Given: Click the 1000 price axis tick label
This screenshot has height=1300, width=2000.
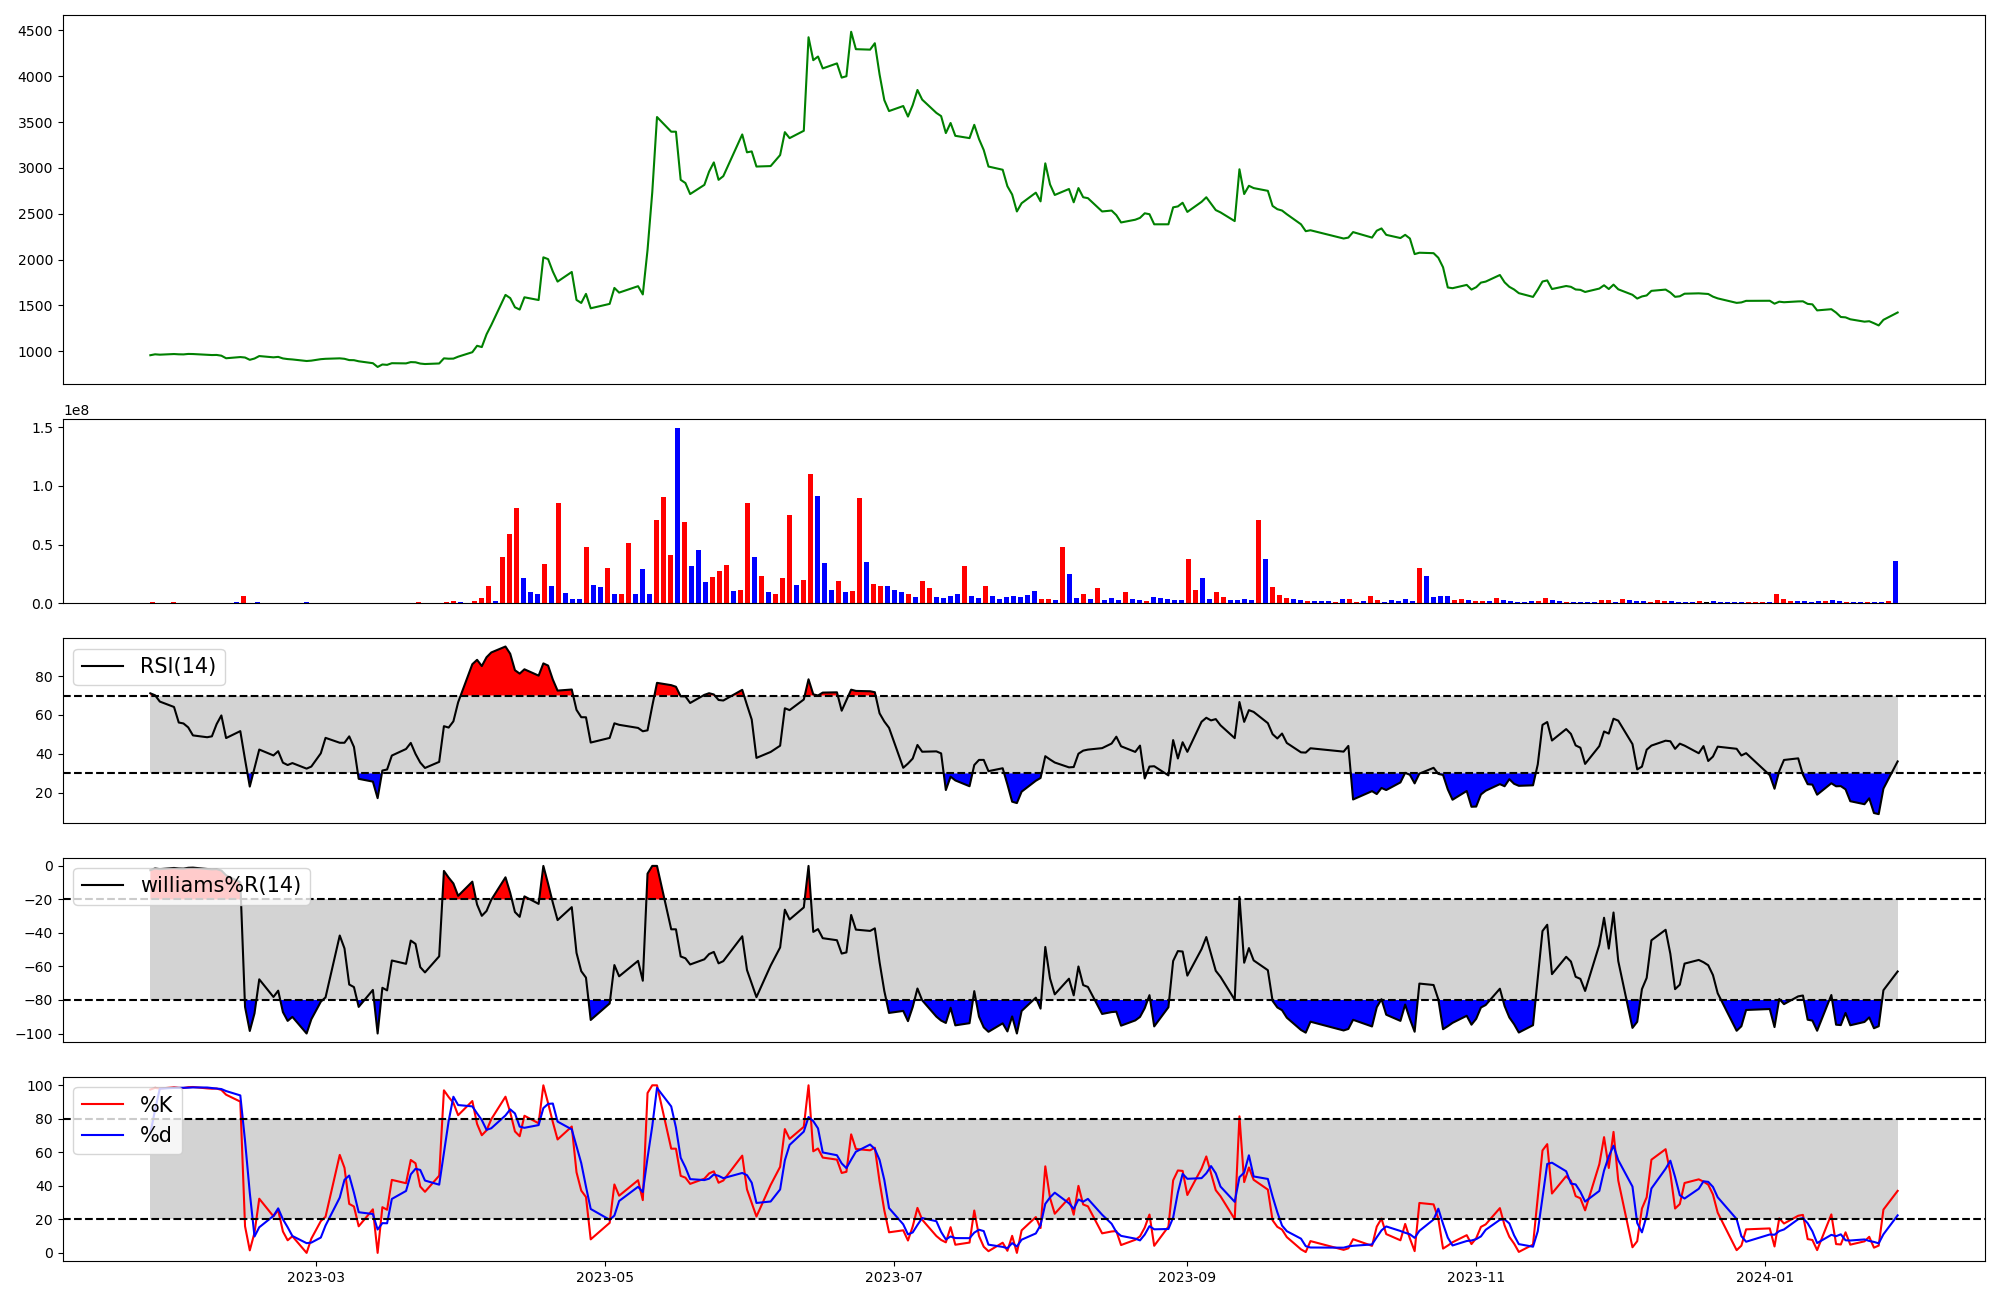Looking at the screenshot, I should (x=35, y=352).
